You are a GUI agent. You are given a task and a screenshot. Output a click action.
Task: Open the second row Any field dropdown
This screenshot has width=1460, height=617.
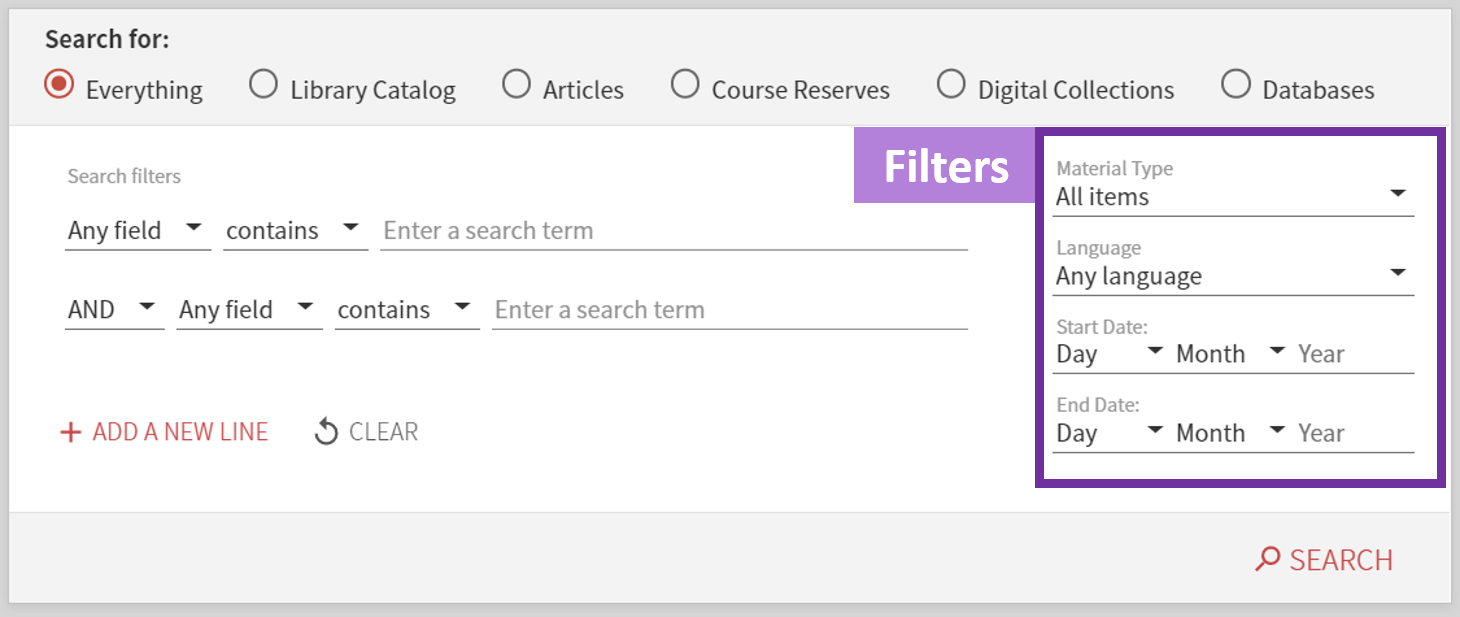(249, 310)
